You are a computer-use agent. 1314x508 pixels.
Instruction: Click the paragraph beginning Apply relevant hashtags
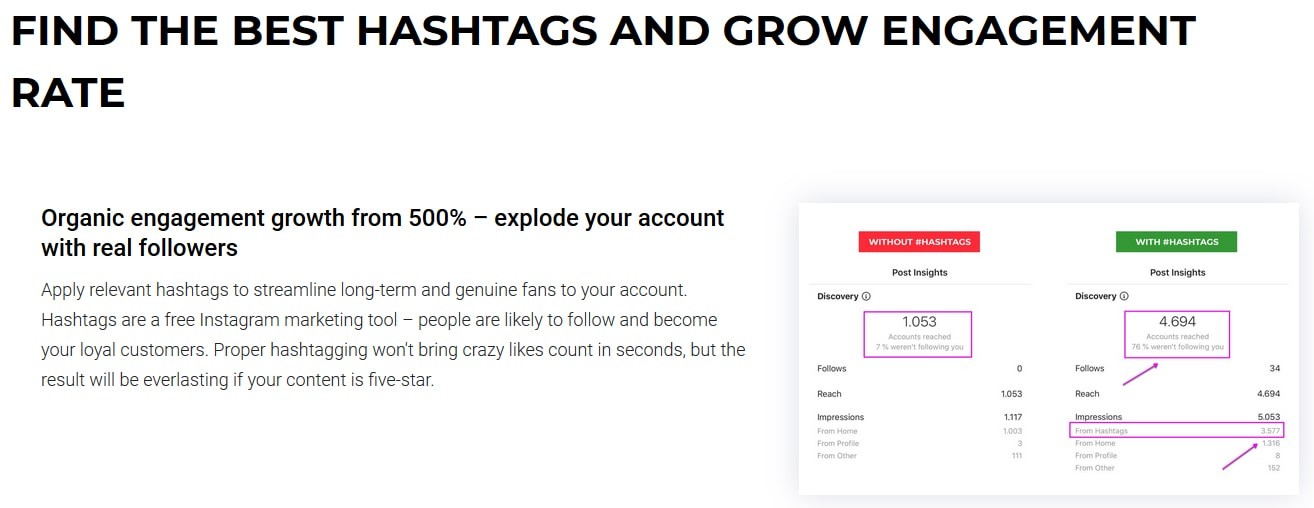[393, 335]
